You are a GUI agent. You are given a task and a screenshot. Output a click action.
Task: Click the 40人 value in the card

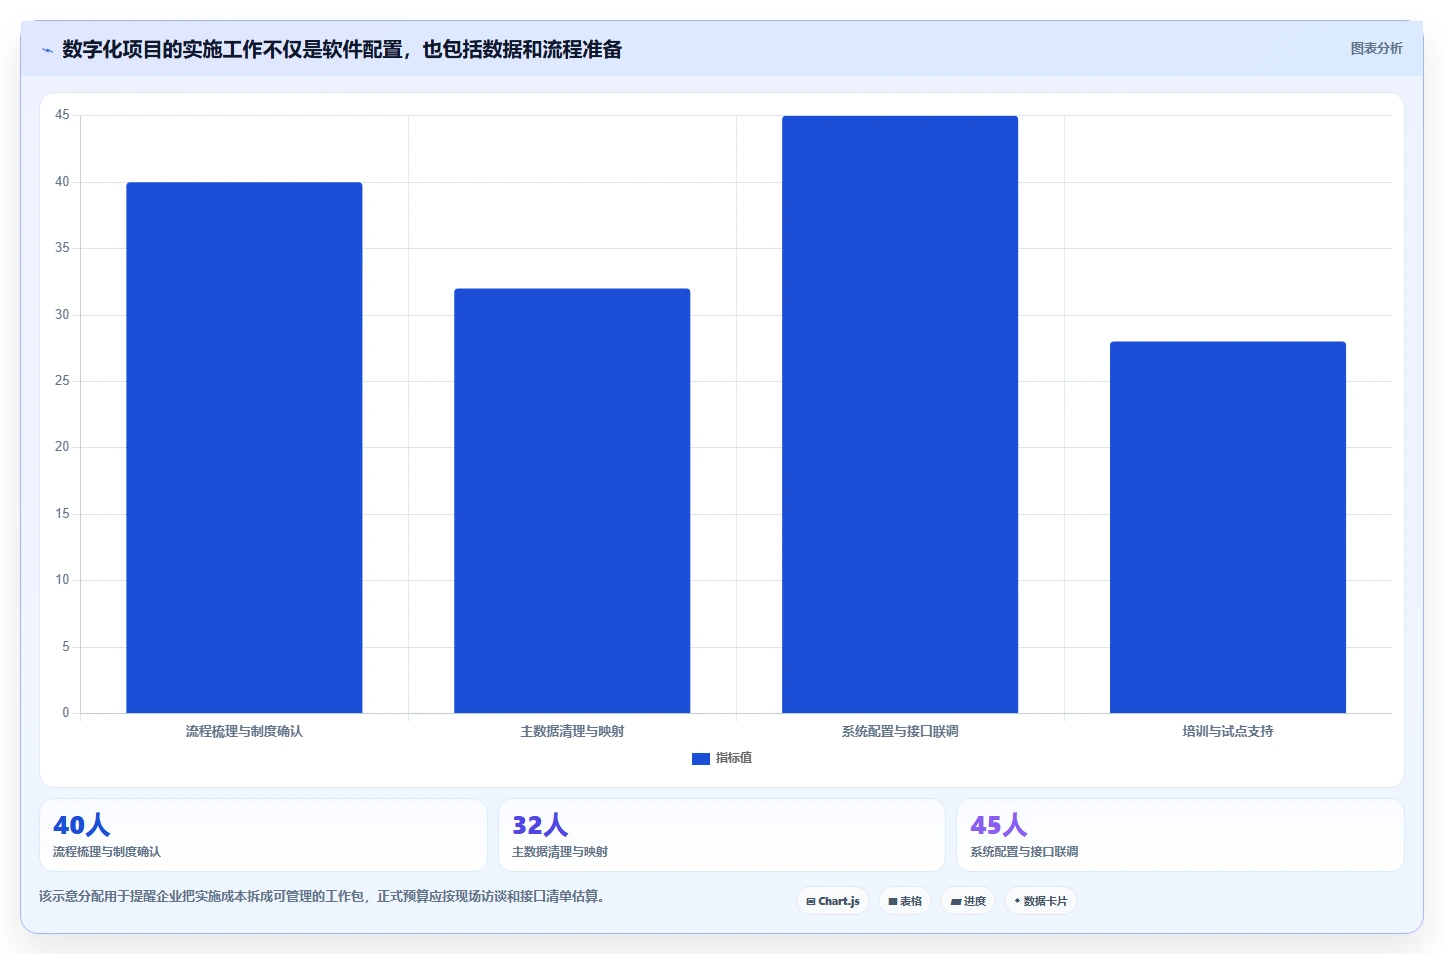click(x=81, y=825)
